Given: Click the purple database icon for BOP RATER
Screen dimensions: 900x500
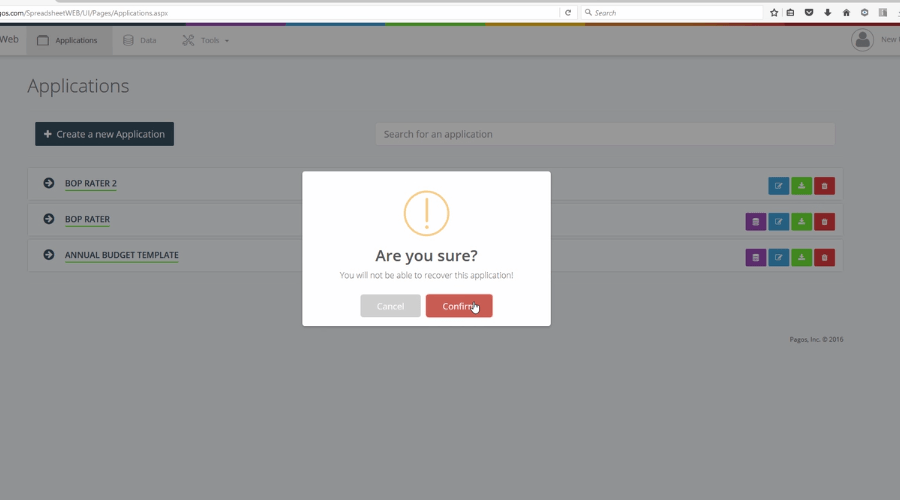Looking at the screenshot, I should pos(755,222).
